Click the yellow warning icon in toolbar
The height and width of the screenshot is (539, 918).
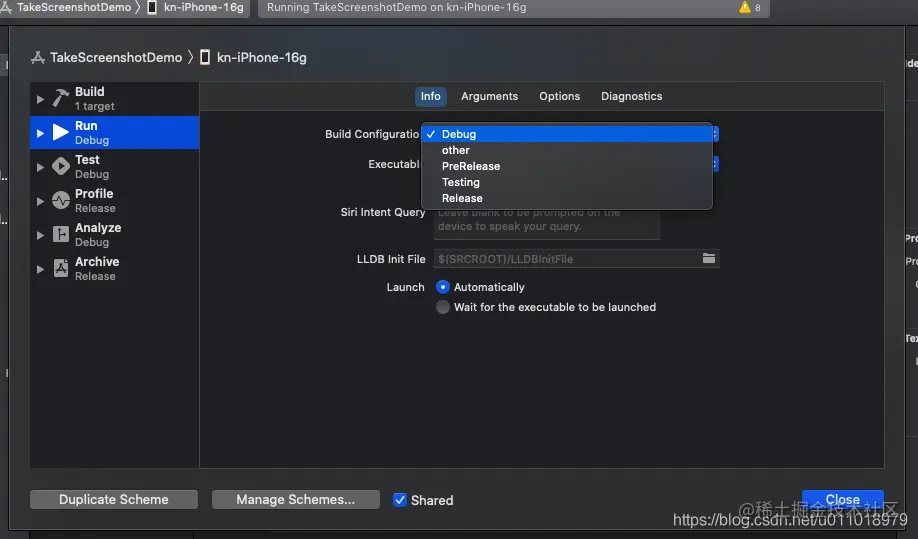tap(745, 7)
